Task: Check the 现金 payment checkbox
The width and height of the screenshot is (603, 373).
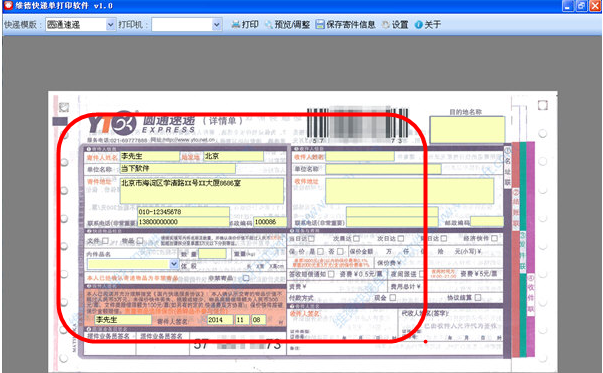Action: pos(392,298)
